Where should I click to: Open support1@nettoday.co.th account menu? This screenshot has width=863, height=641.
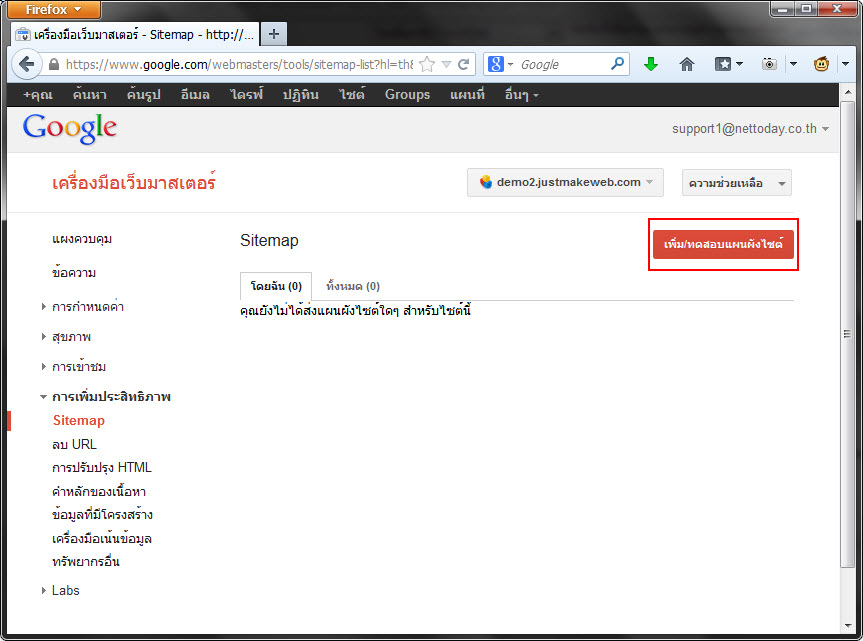pos(750,129)
